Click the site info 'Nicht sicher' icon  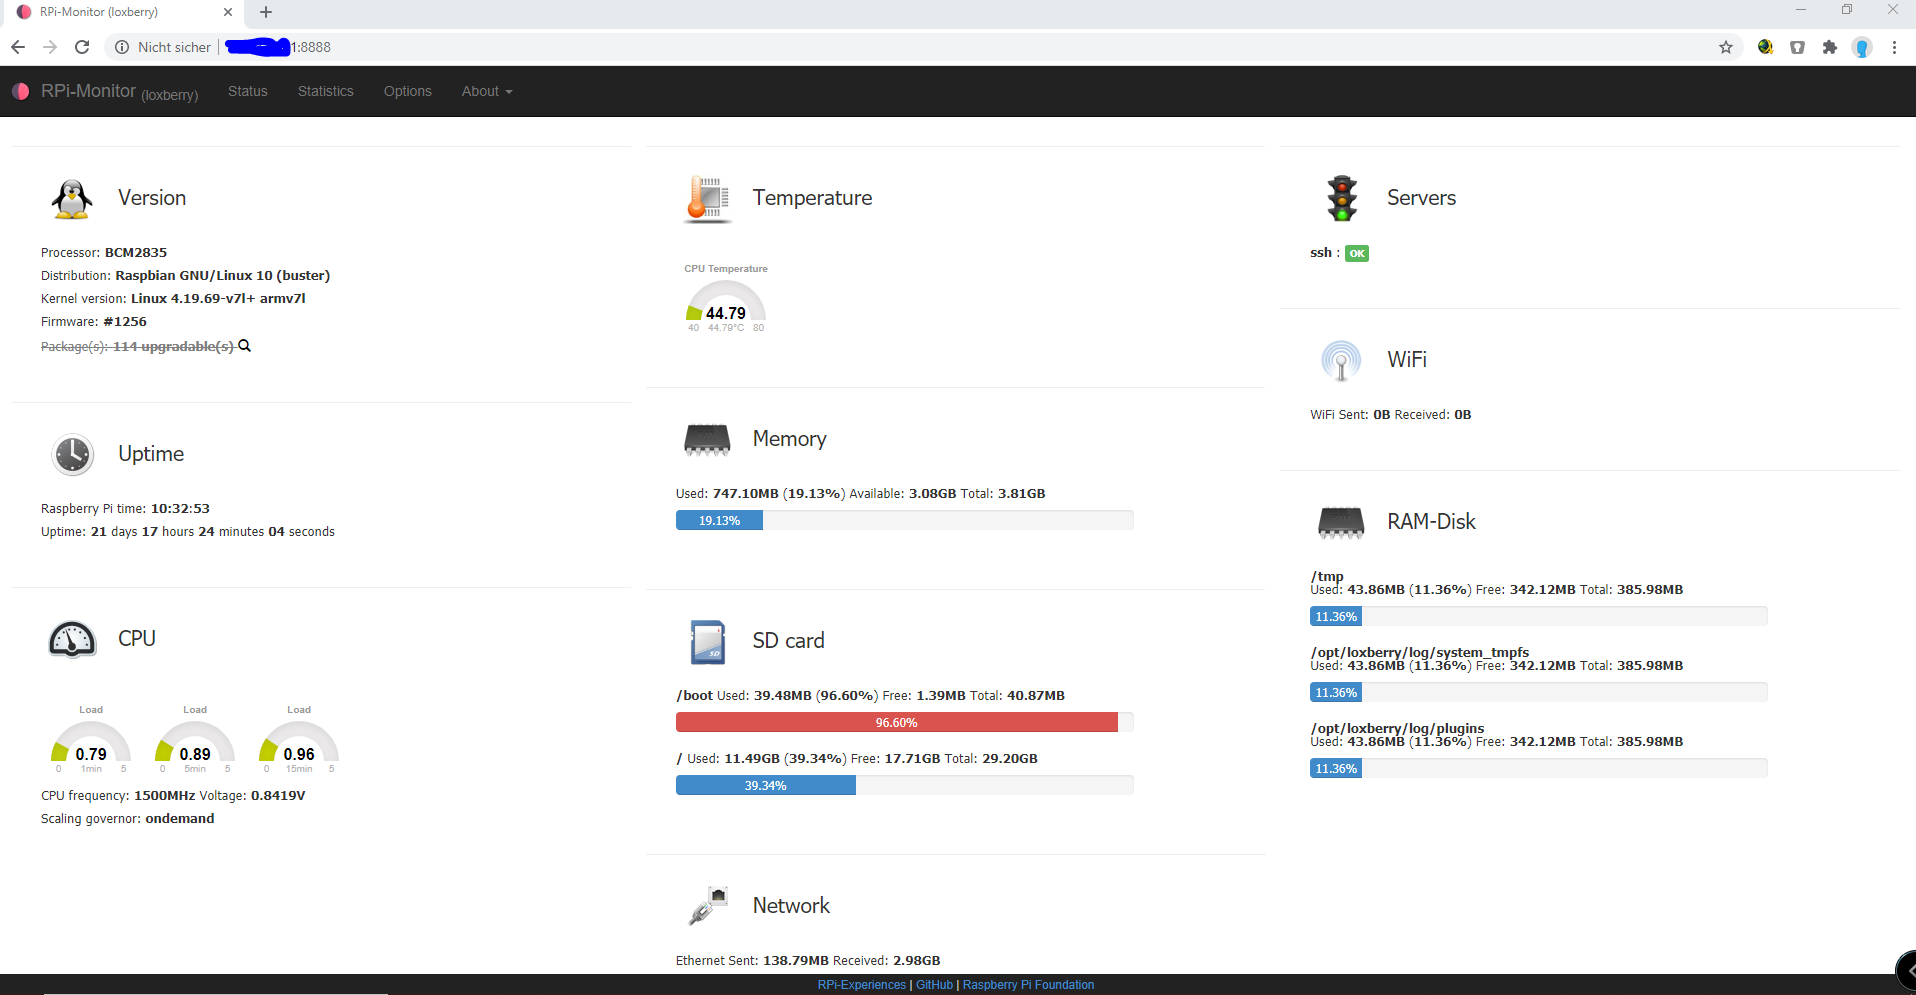tap(122, 47)
